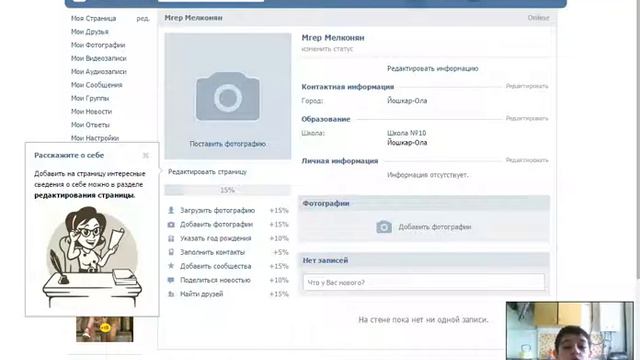Viewport: 640px width, 360px height.
Task: Open Мои Фотографии in the sidebar
Action: tap(98, 45)
